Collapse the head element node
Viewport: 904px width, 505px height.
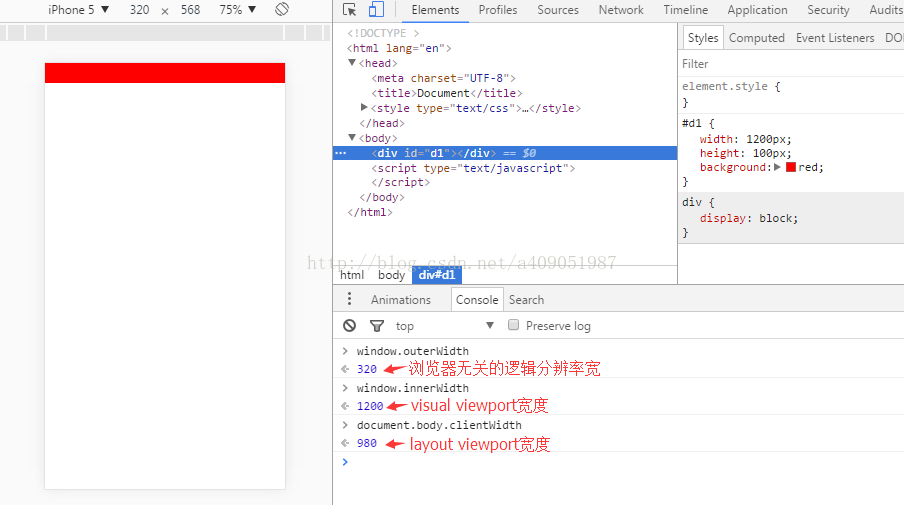tap(352, 63)
